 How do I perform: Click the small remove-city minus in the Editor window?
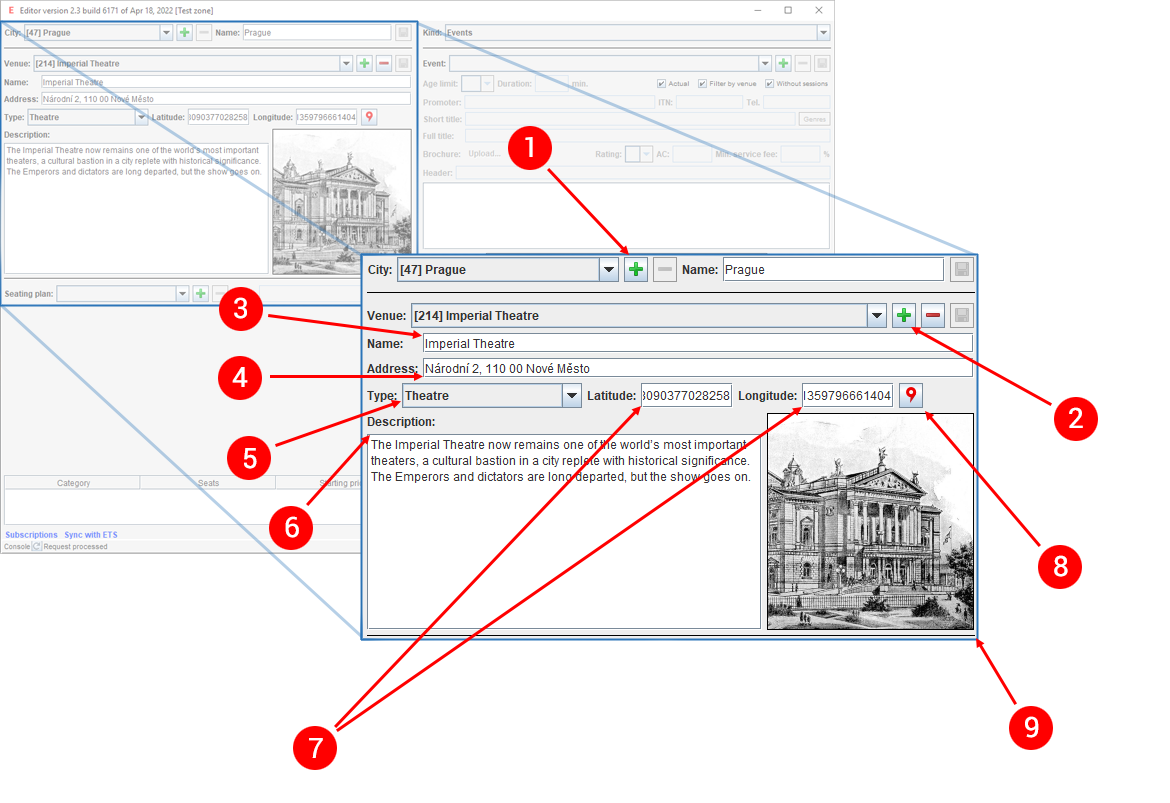pyautogui.click(x=204, y=33)
